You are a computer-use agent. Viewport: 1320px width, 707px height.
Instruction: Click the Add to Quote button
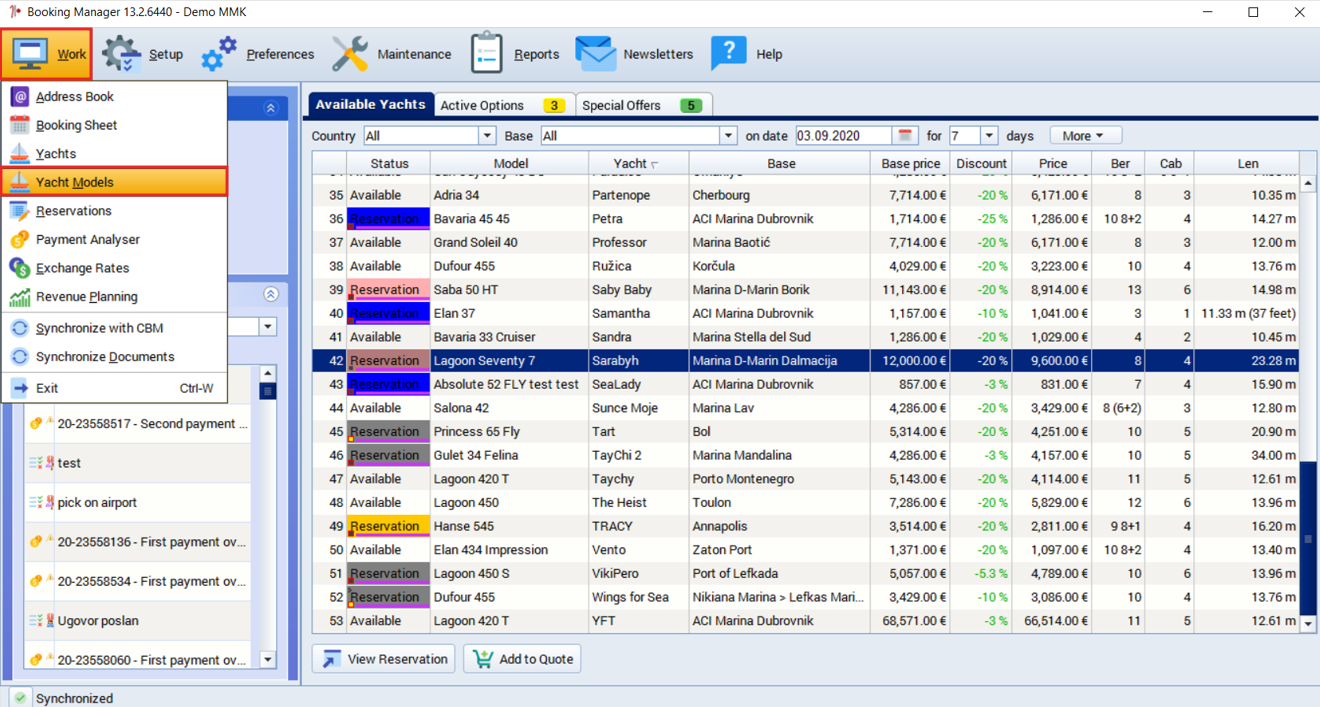pos(522,659)
